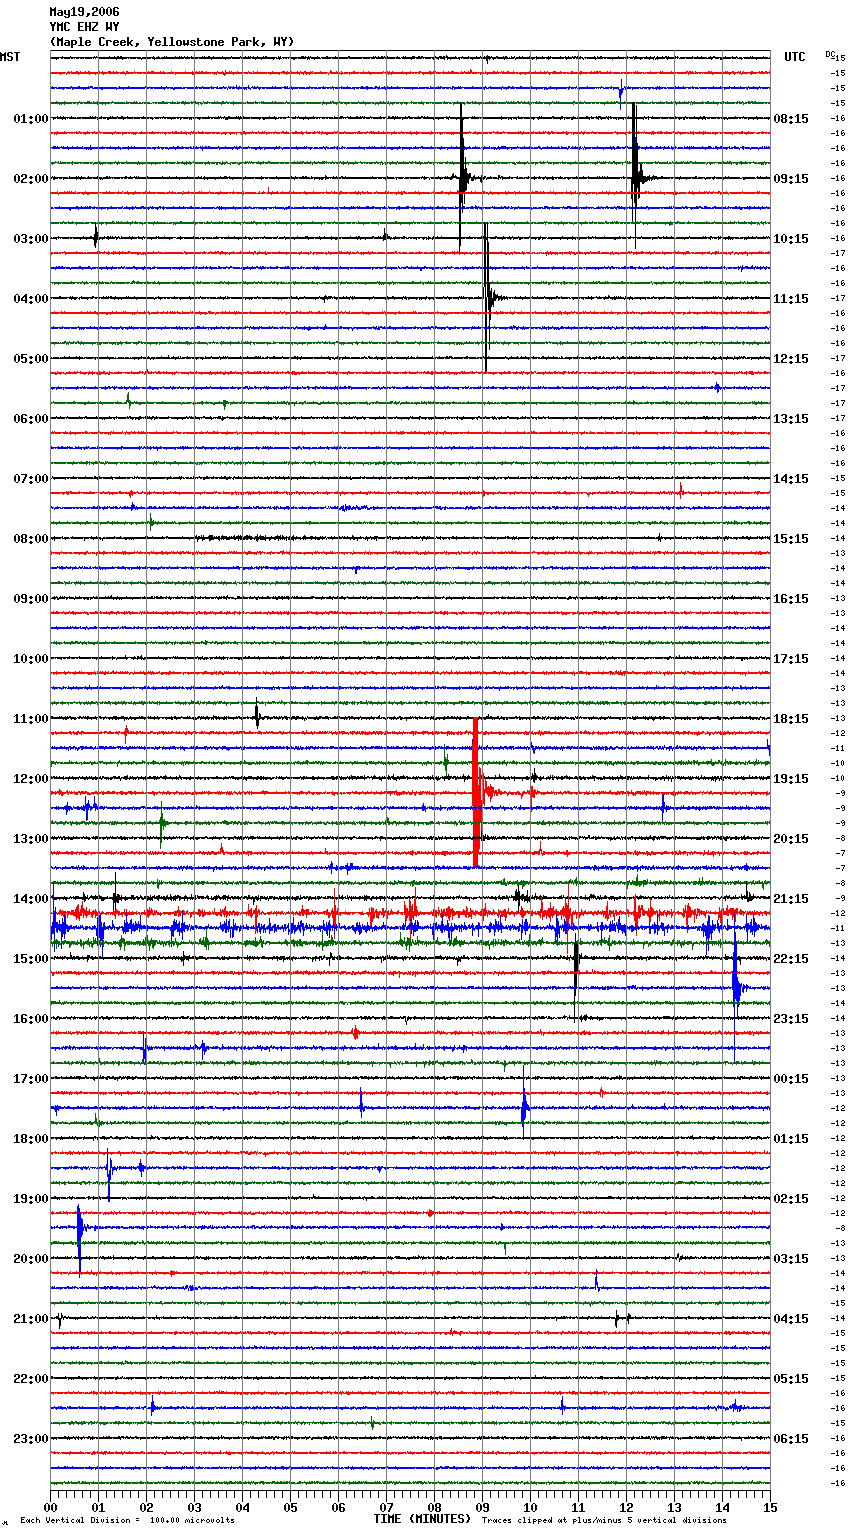
Task: Click the UTC time label '08:15'
Action: 791,119
